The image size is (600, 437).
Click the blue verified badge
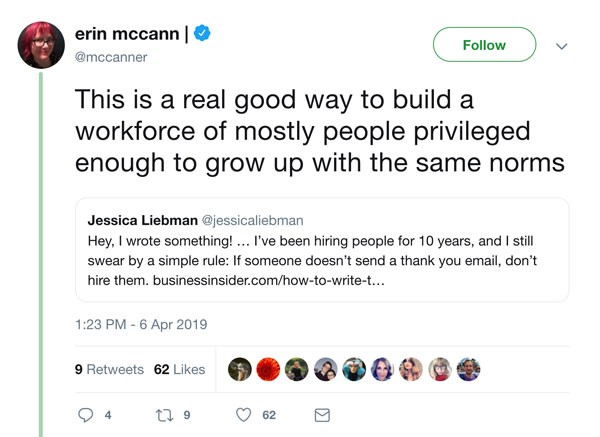(202, 33)
